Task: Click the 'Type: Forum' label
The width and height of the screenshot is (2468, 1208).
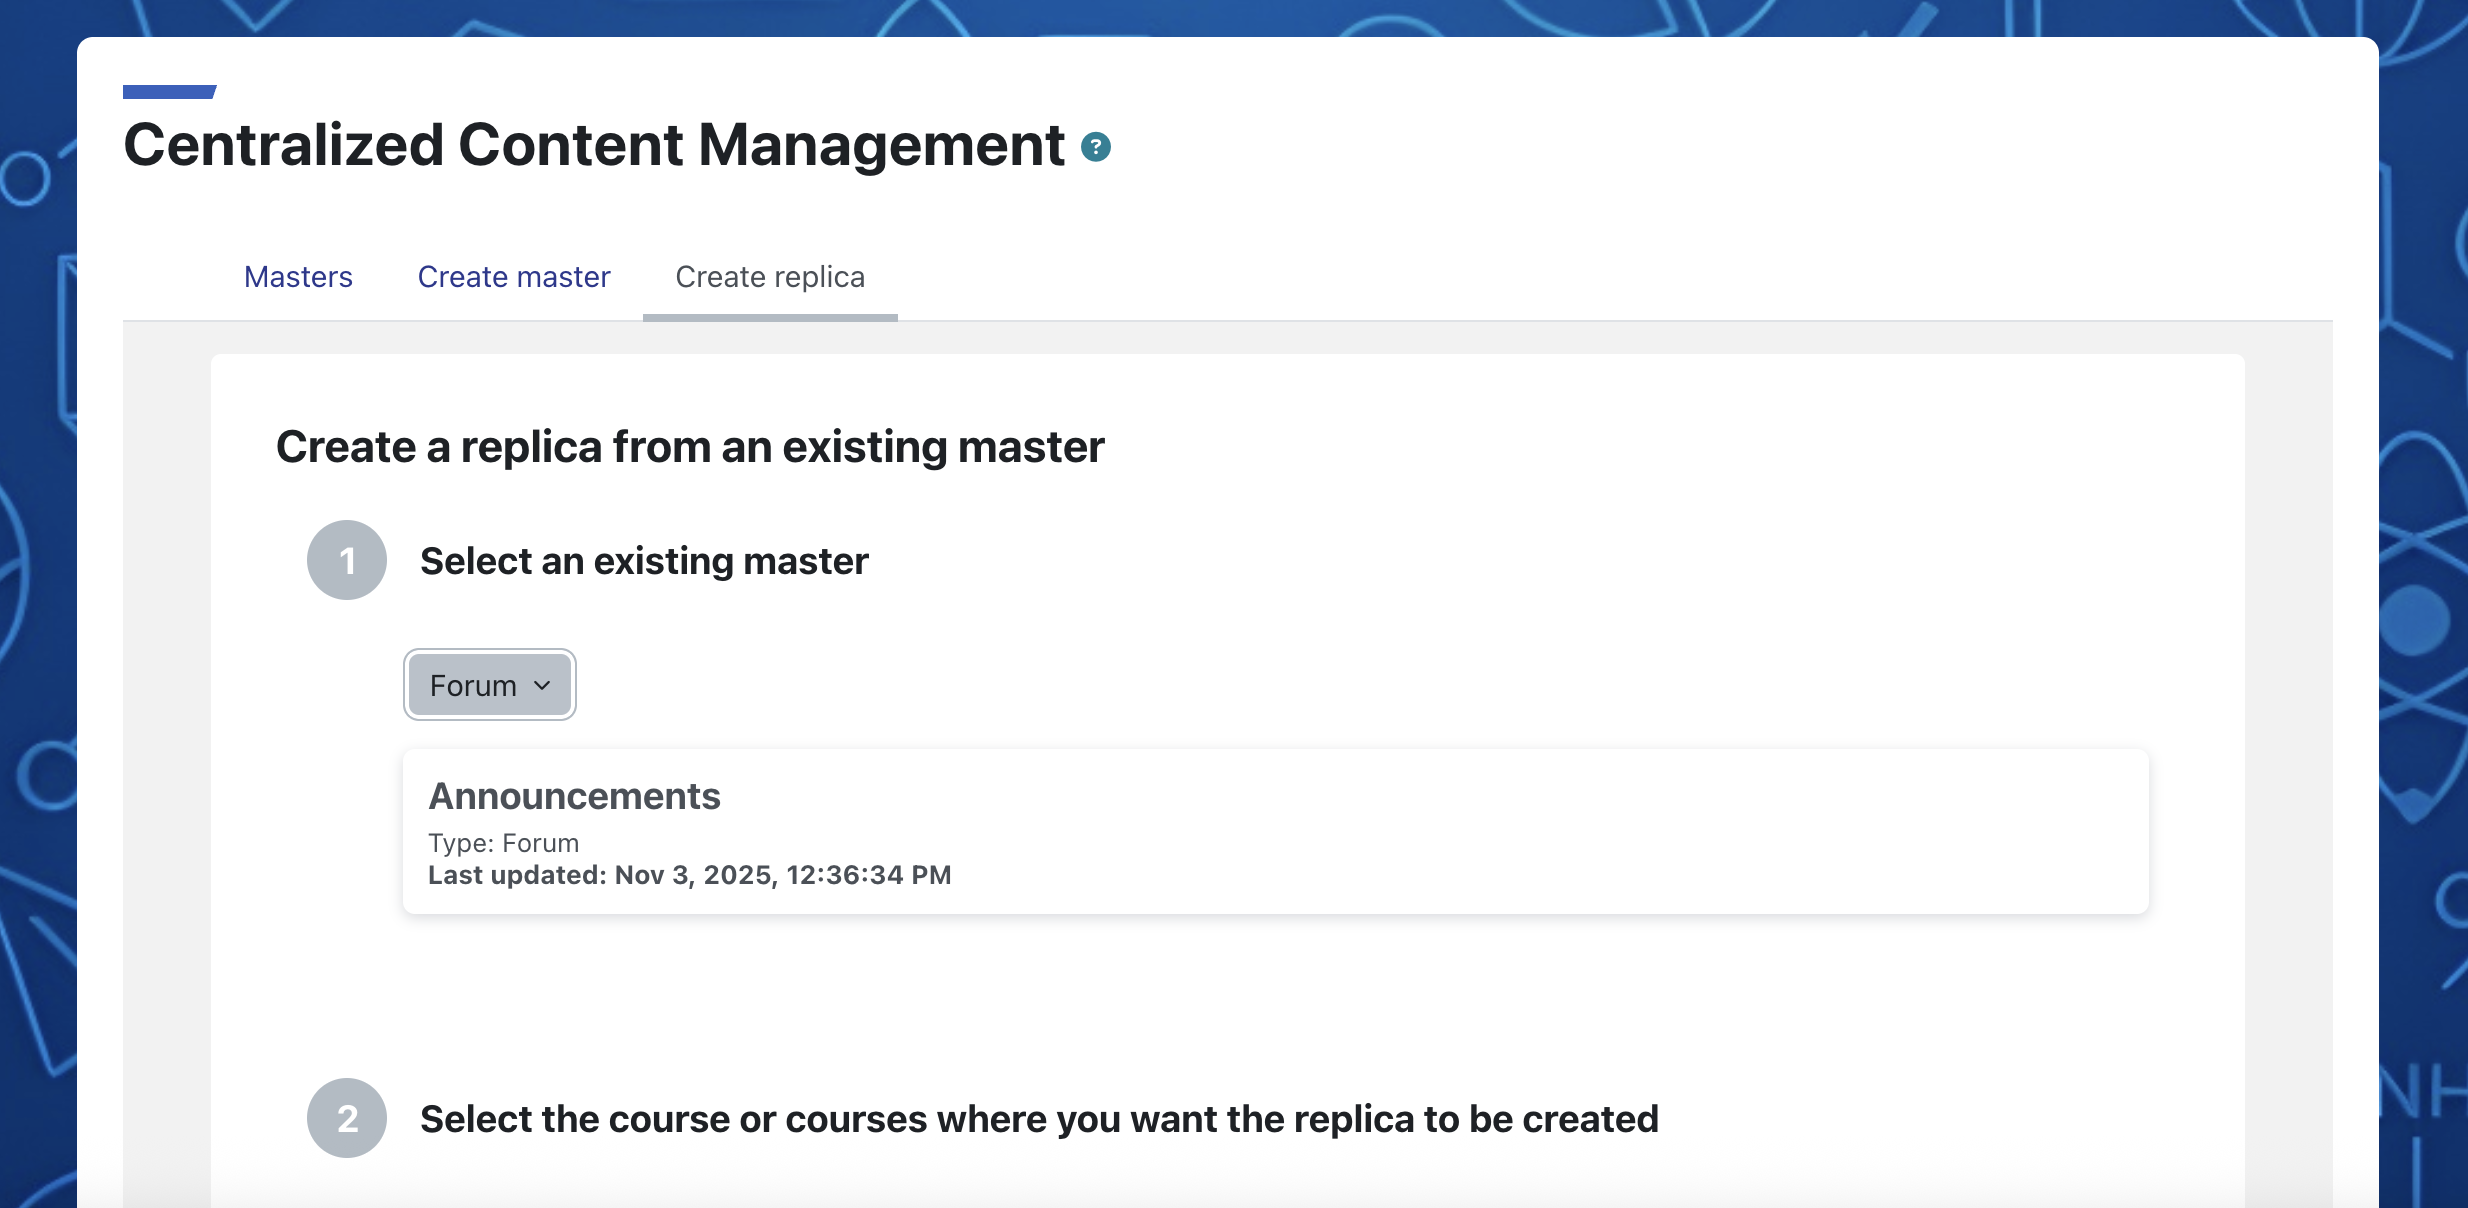Action: [503, 843]
